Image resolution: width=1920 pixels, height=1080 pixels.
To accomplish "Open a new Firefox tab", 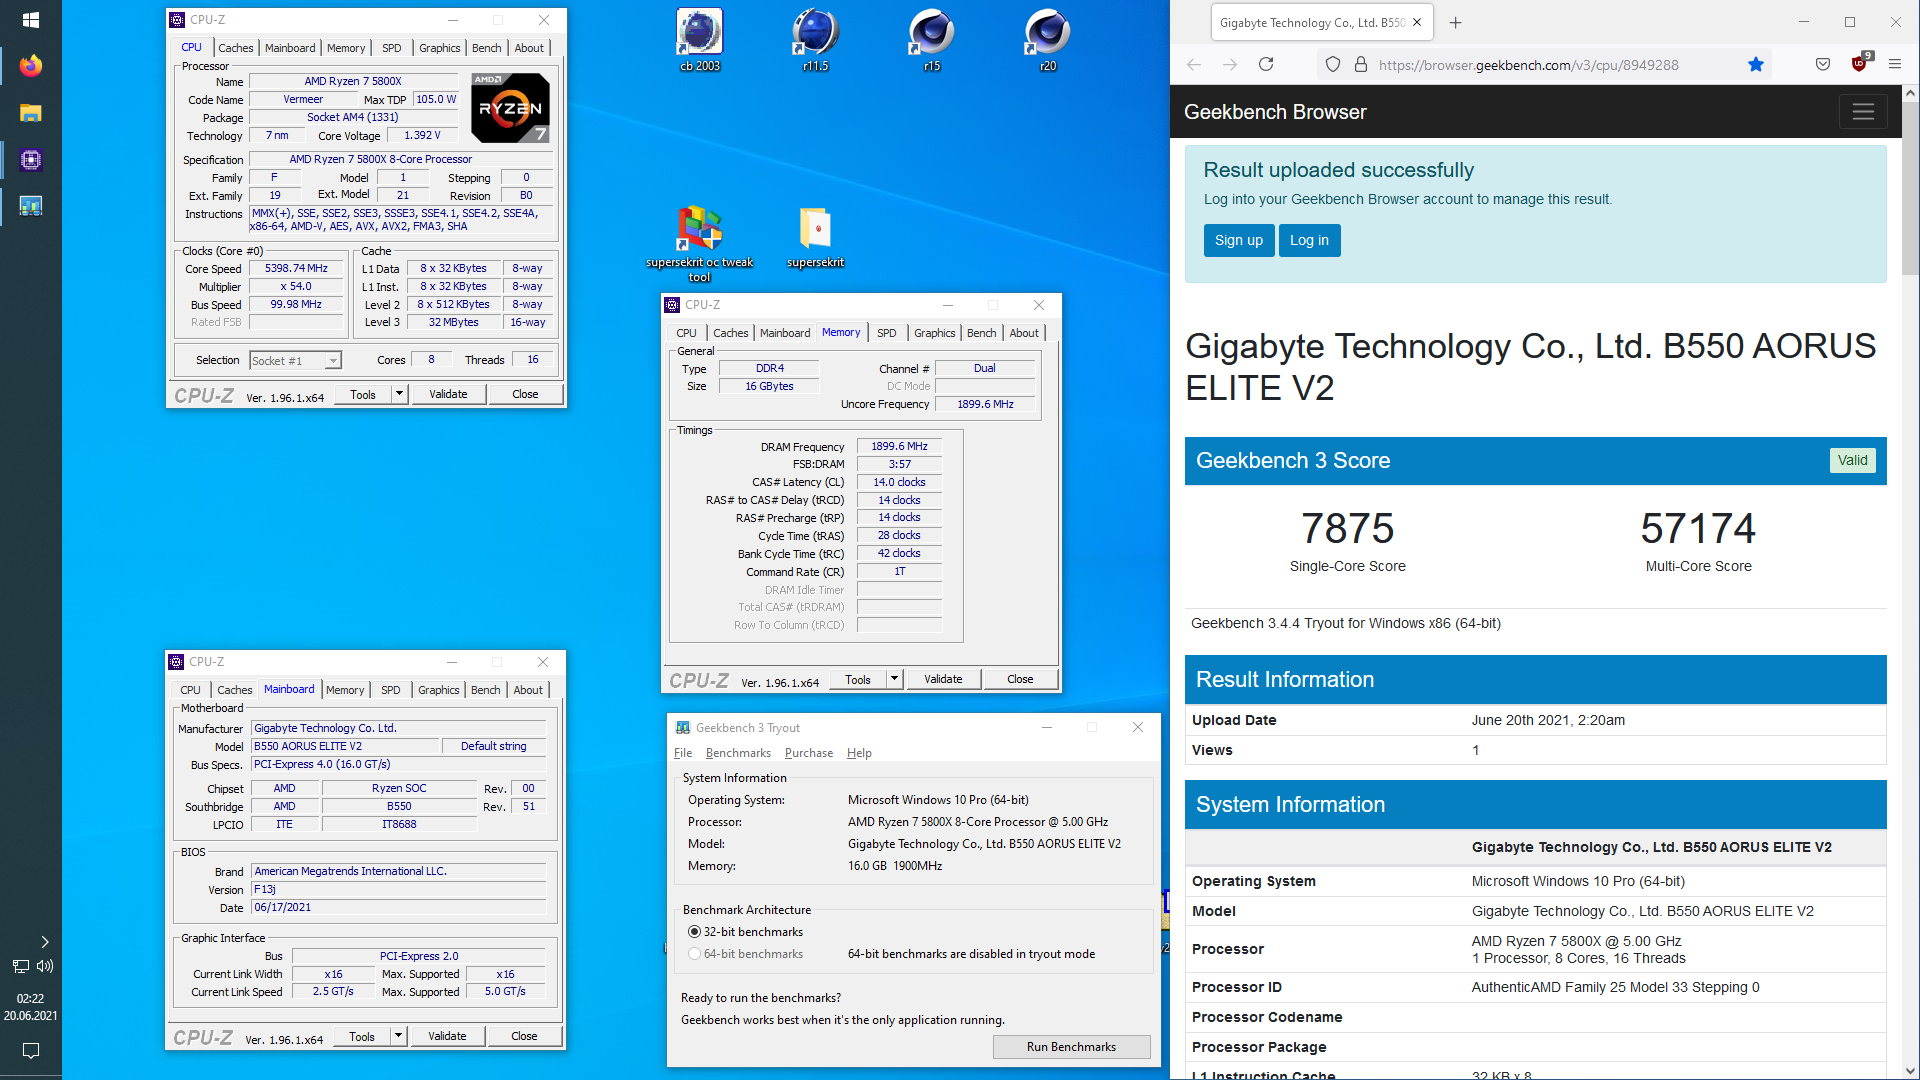I will (x=1456, y=22).
